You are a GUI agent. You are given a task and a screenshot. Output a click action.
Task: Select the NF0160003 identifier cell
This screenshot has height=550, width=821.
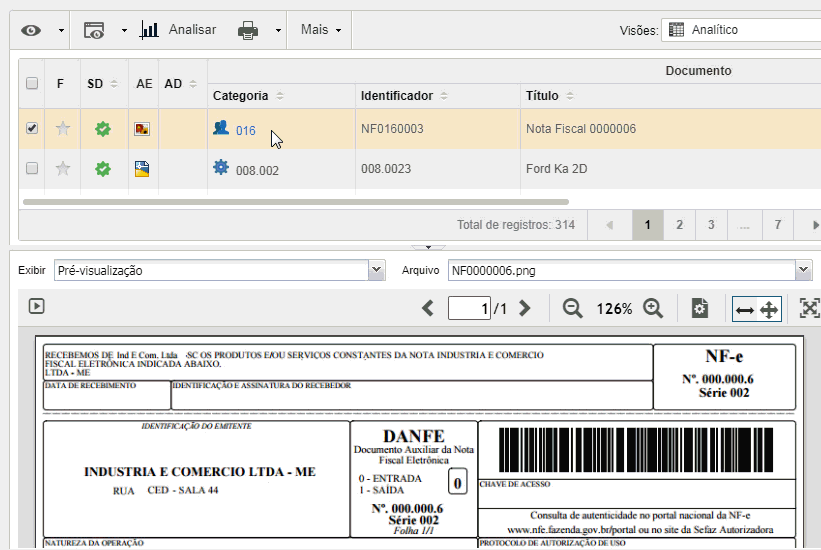438,129
